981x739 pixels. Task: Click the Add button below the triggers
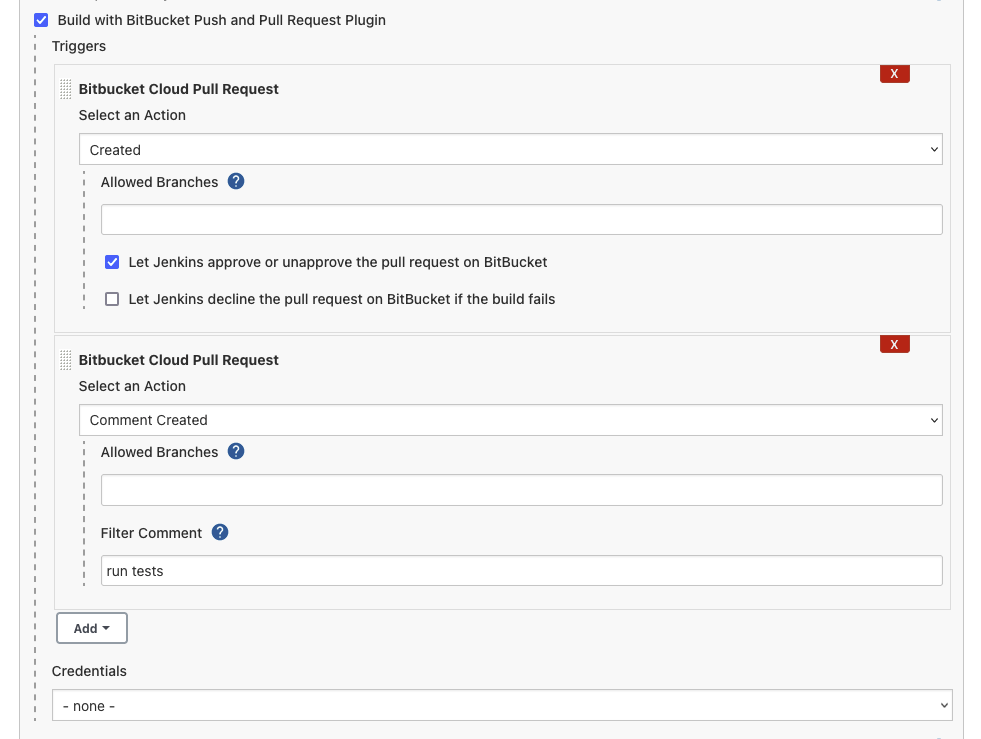[91, 628]
